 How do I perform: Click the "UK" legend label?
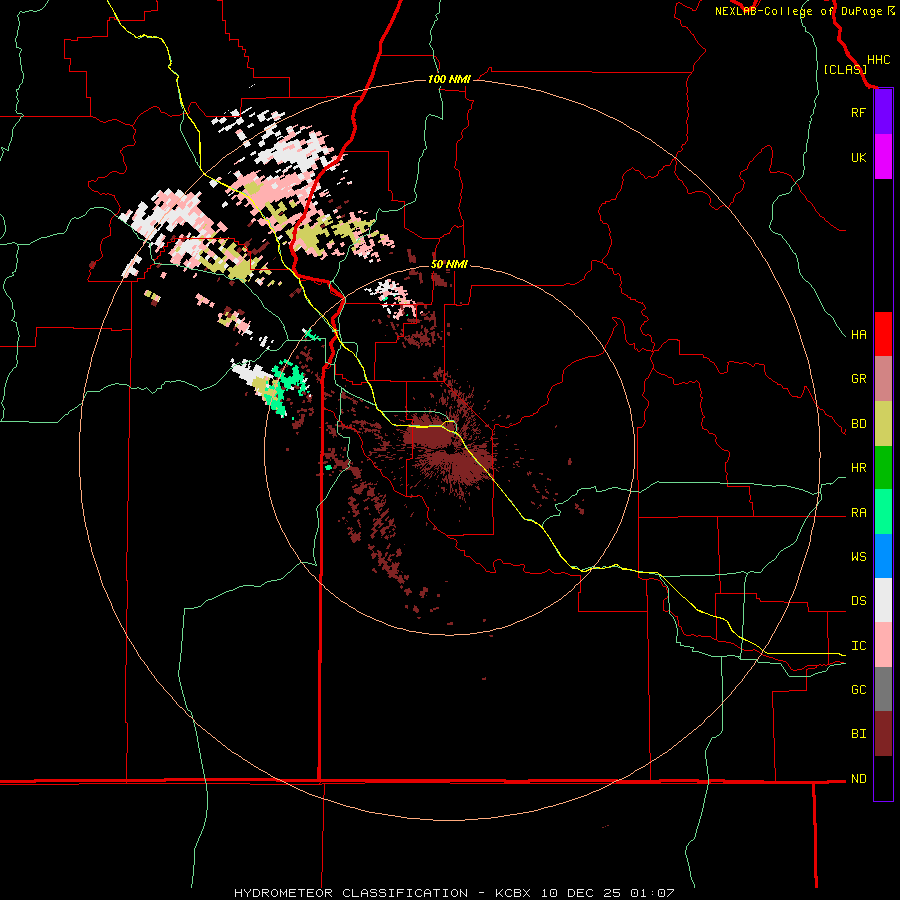point(858,157)
